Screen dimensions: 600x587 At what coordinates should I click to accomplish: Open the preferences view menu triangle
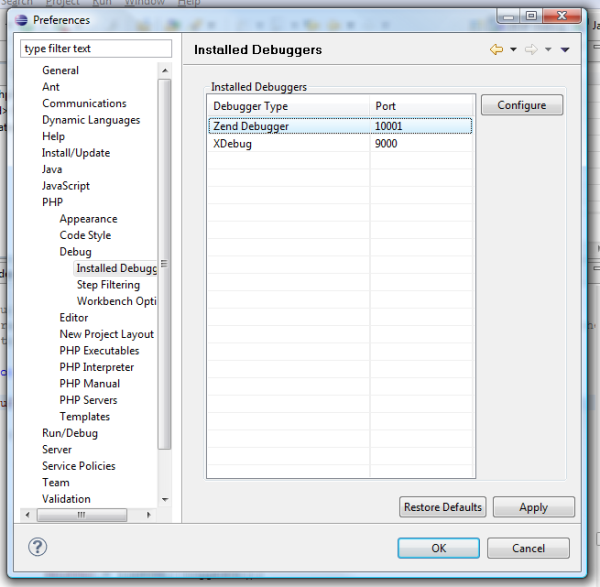(565, 49)
